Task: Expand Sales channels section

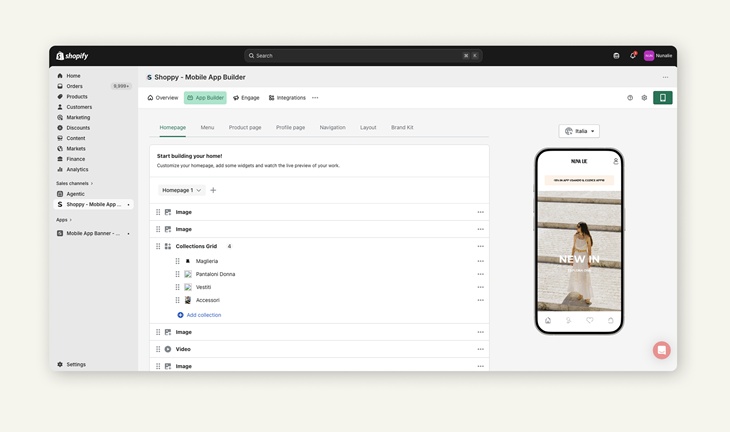Action: 74,183
